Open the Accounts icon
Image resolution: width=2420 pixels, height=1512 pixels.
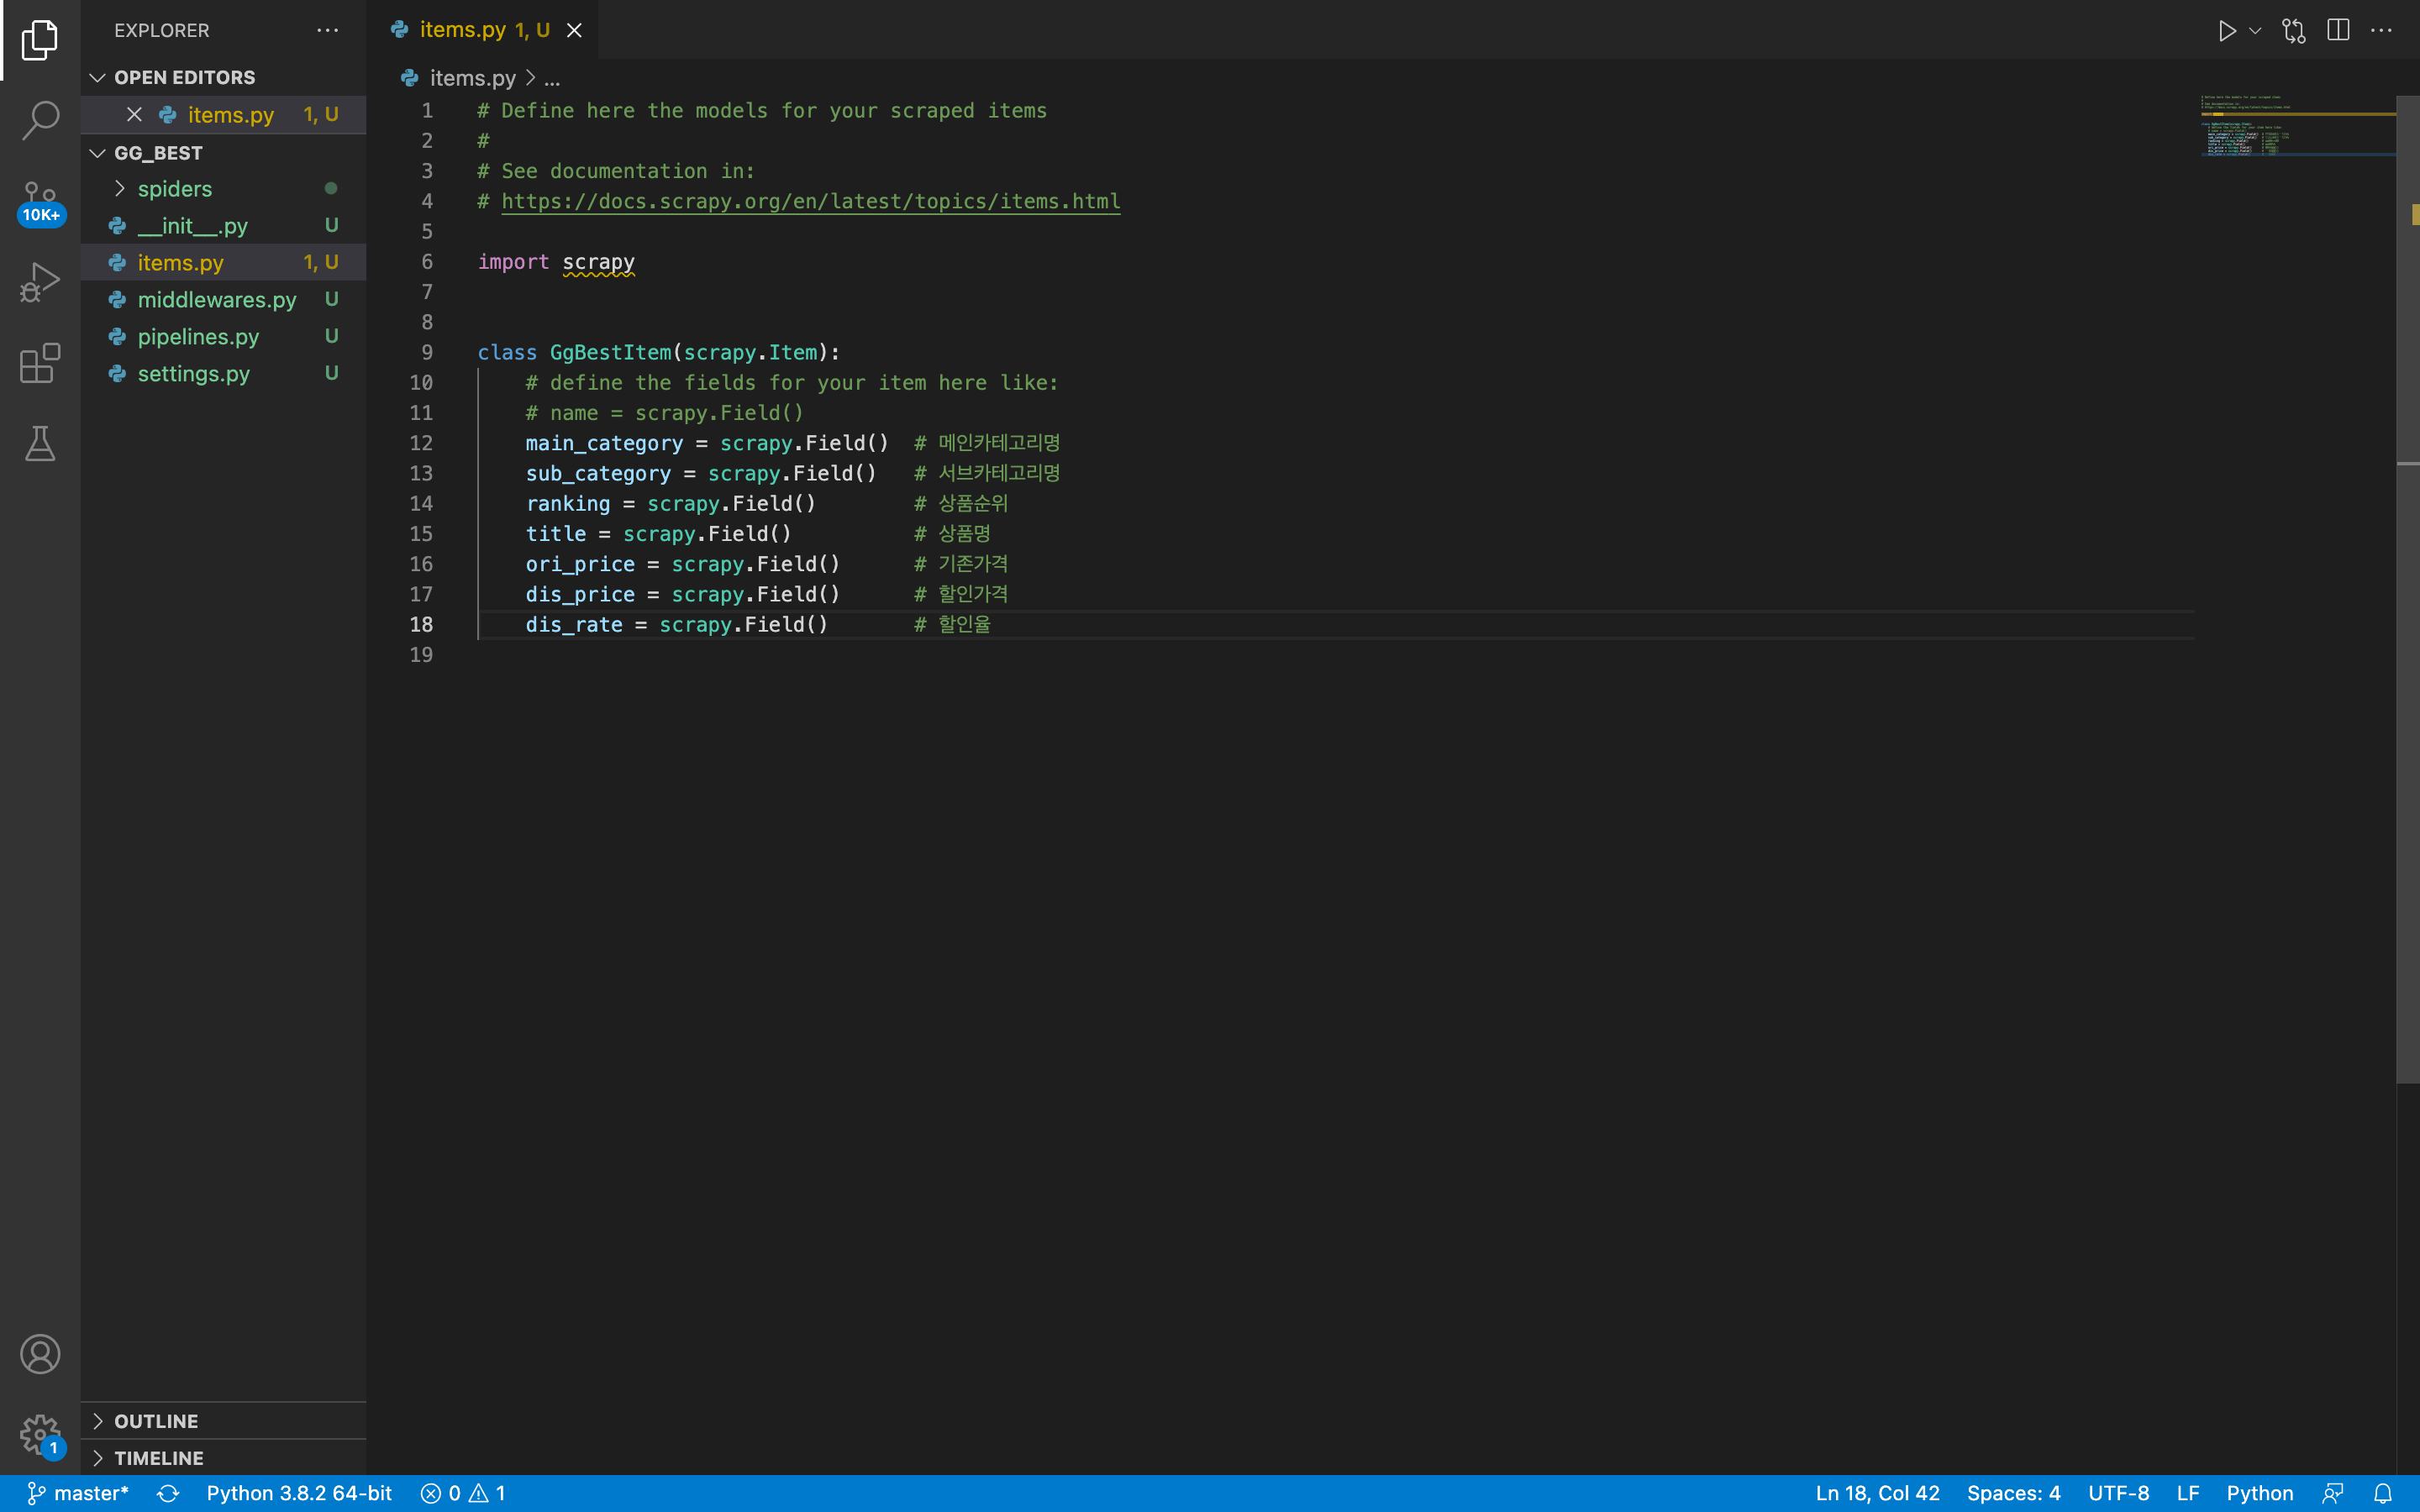pos(40,1354)
